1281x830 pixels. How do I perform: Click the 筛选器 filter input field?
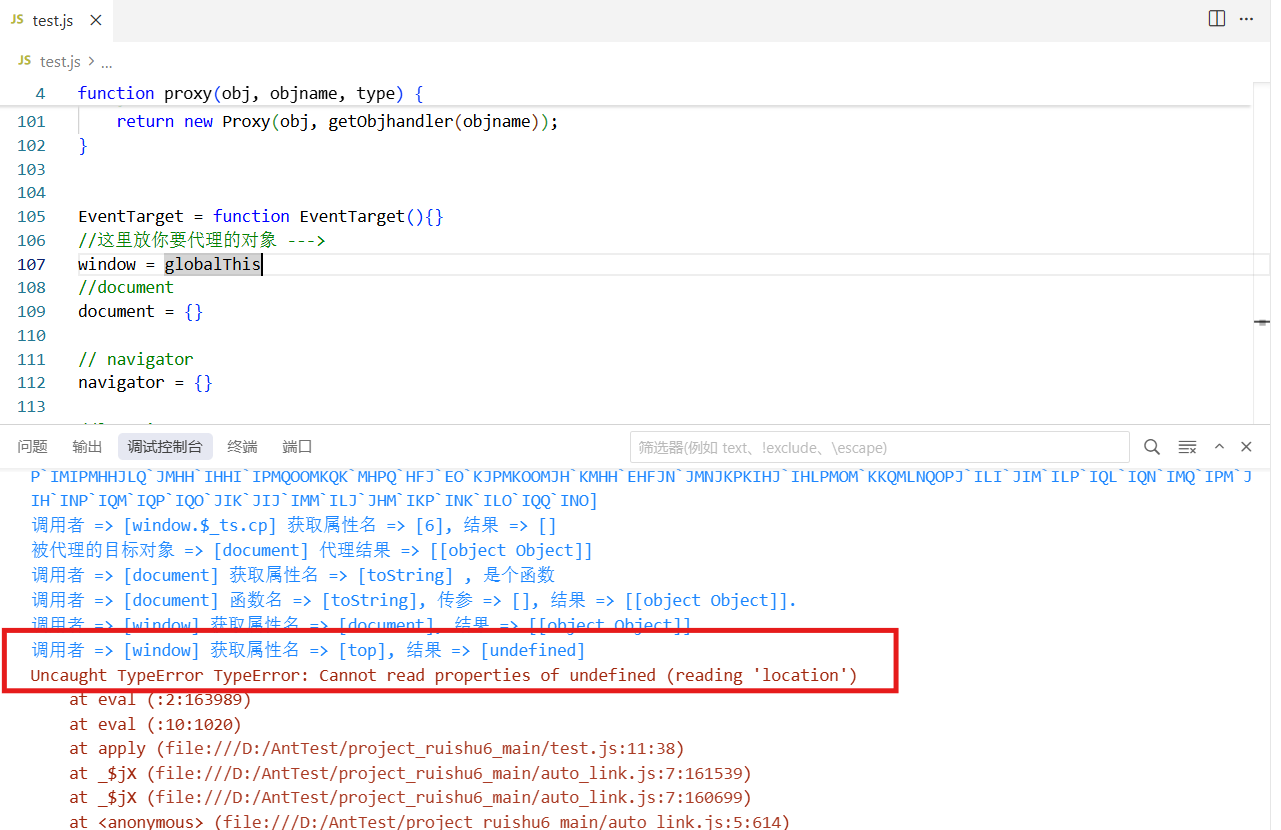point(879,447)
